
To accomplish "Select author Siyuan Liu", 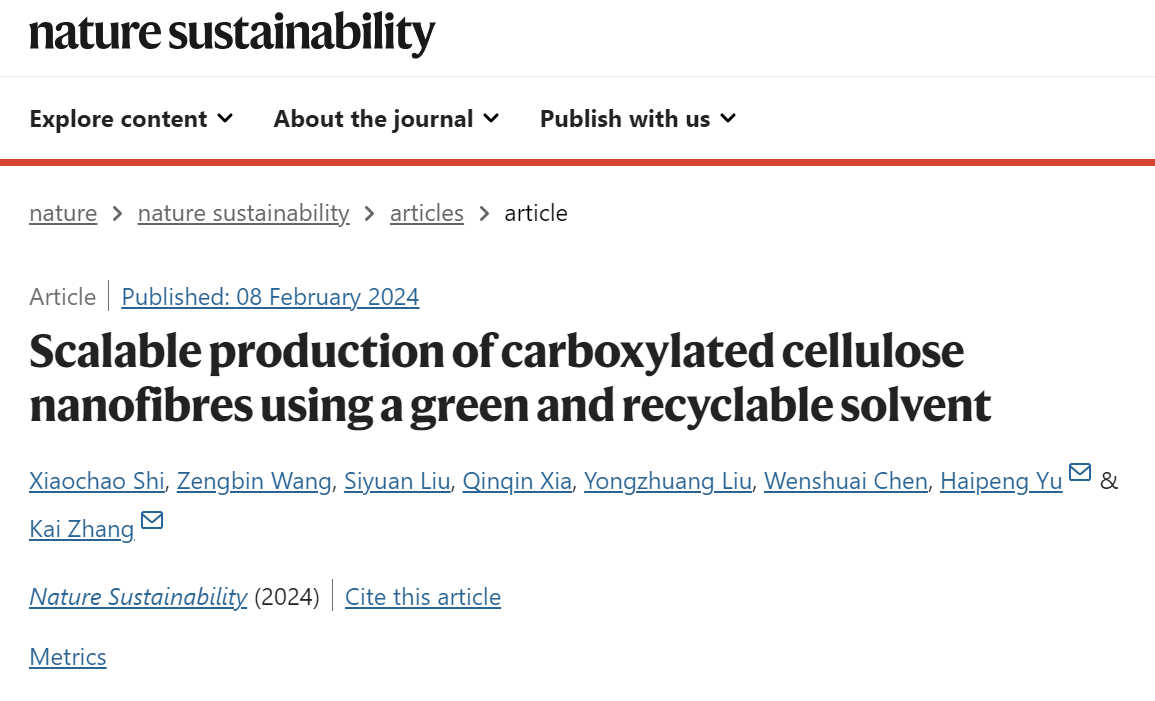I will tap(397, 481).
